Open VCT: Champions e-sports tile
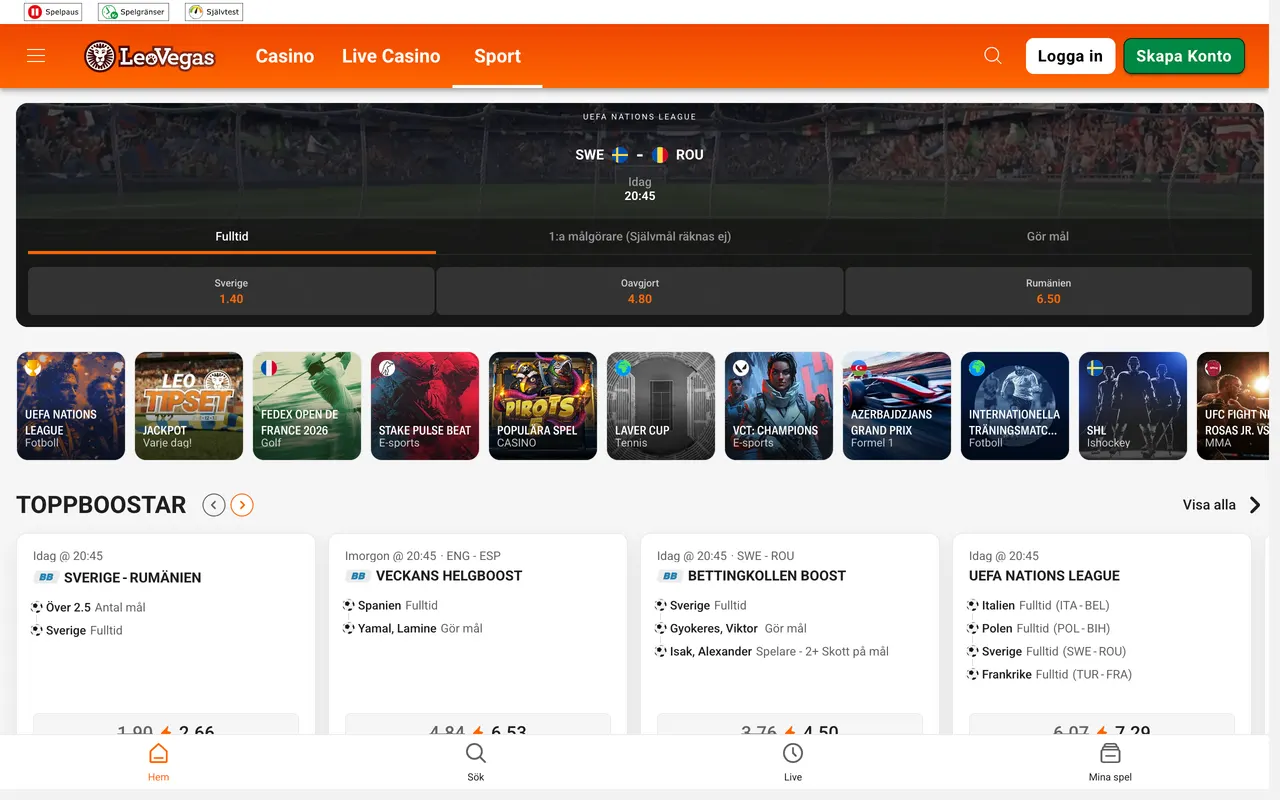Viewport: 1280px width, 800px height. tap(779, 406)
